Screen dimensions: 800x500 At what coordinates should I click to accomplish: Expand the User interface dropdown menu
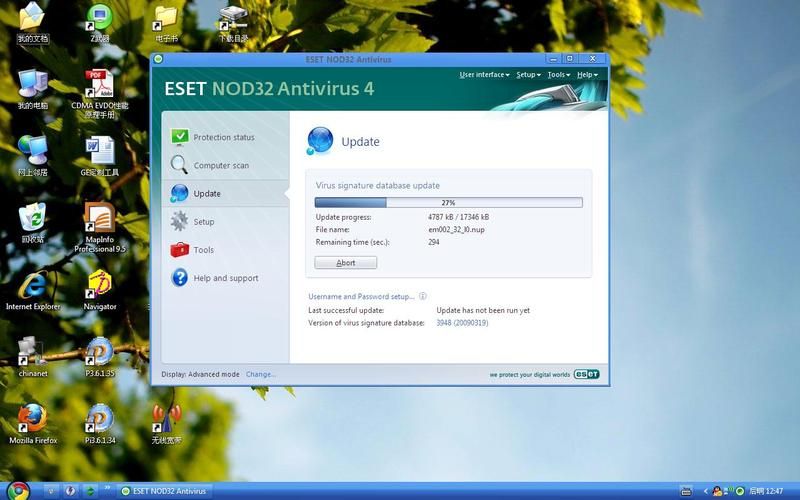tap(484, 75)
